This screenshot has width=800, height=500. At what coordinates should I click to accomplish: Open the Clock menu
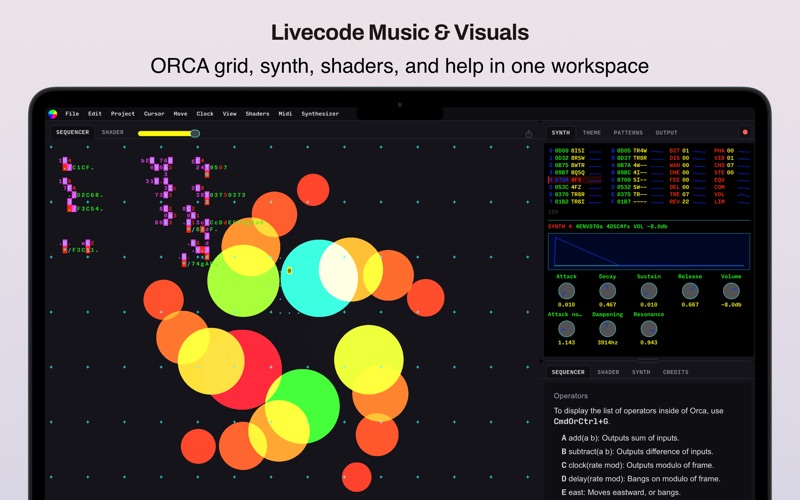coord(205,114)
